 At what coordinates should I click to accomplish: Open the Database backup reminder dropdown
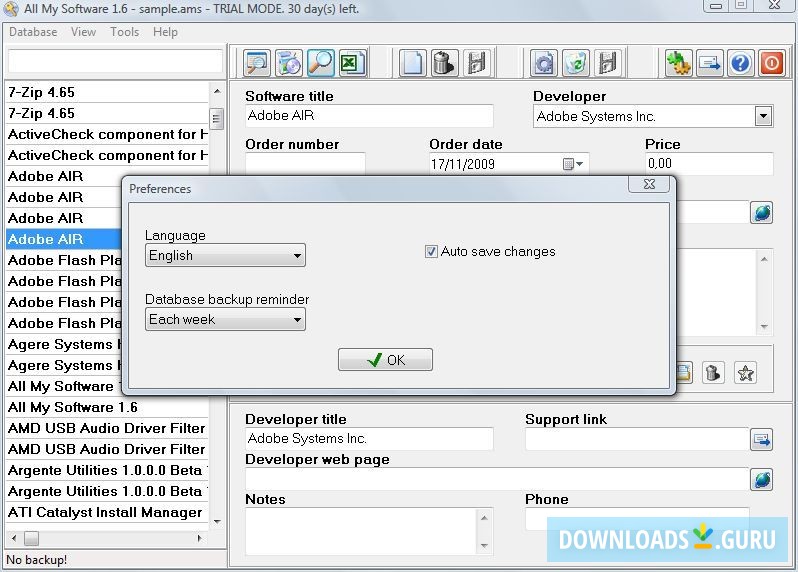[x=225, y=319]
